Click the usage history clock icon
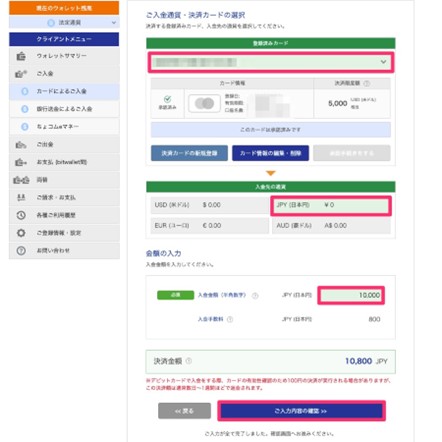 coord(21,215)
